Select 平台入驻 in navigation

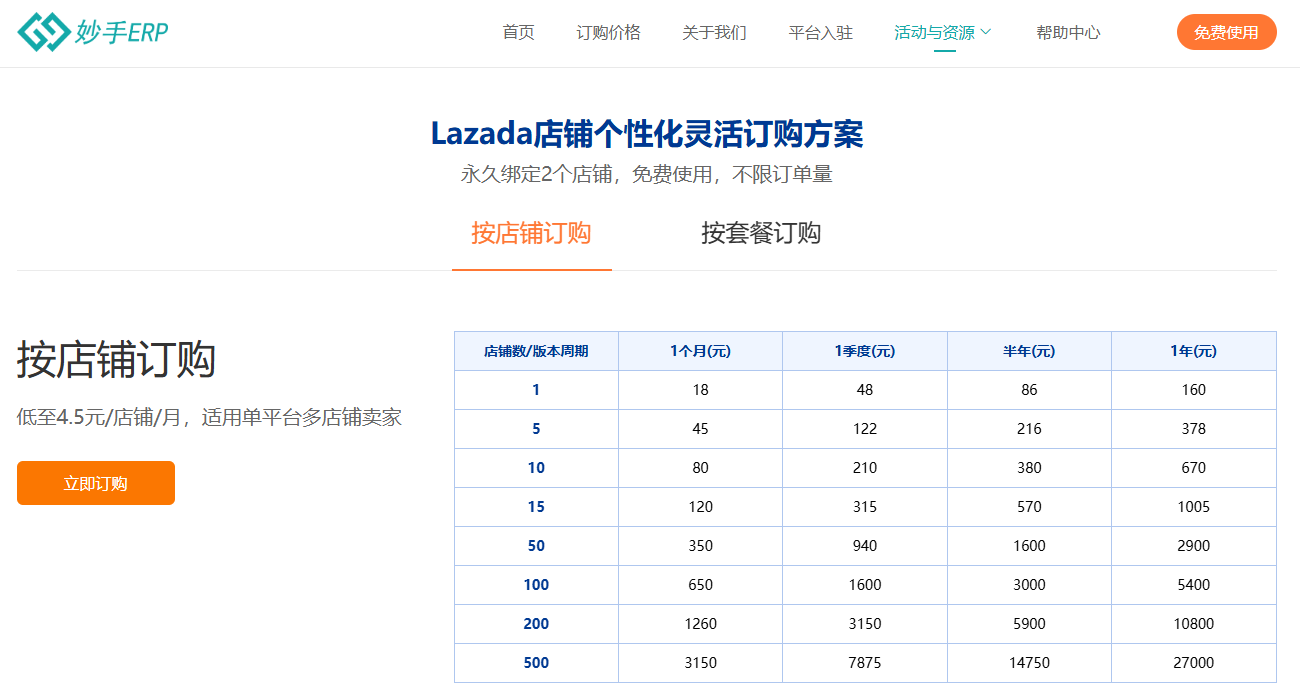point(820,32)
